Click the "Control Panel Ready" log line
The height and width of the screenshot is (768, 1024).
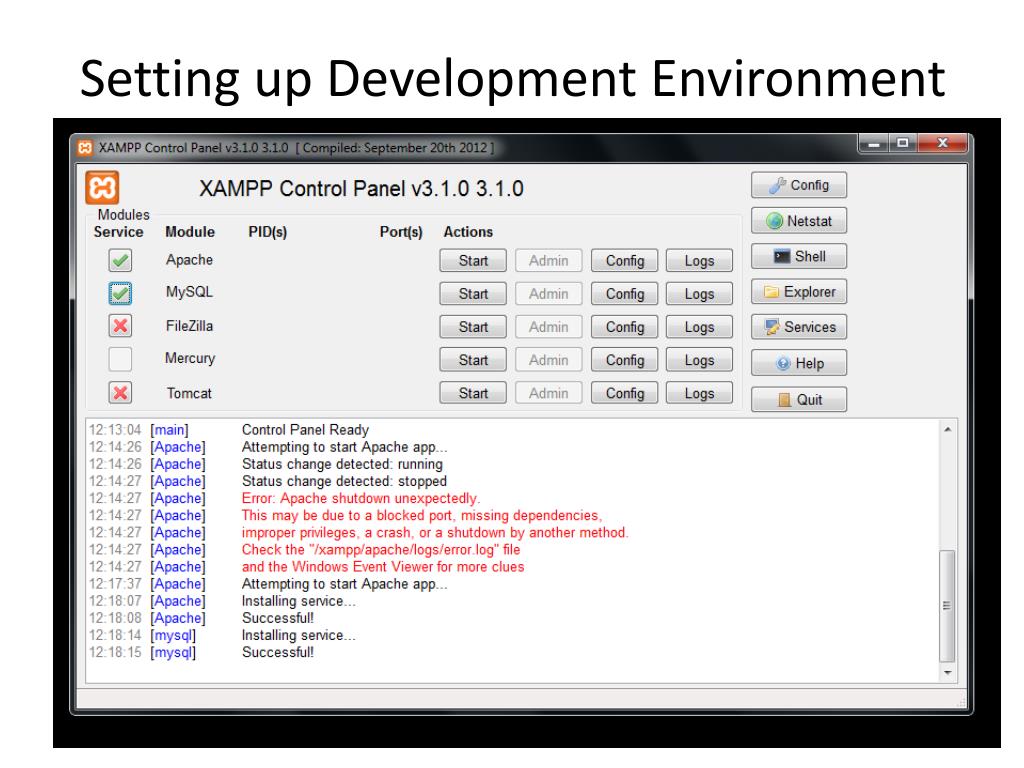pyautogui.click(x=306, y=430)
